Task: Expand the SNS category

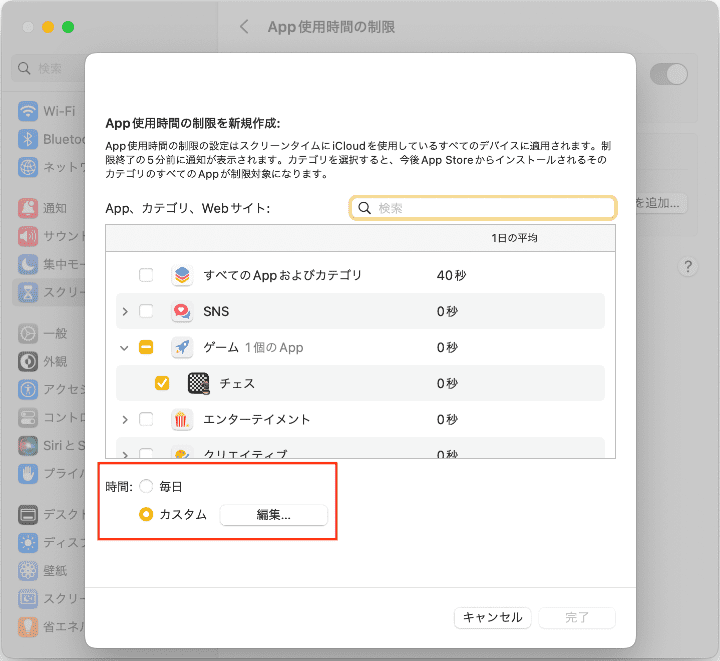Action: [x=125, y=311]
